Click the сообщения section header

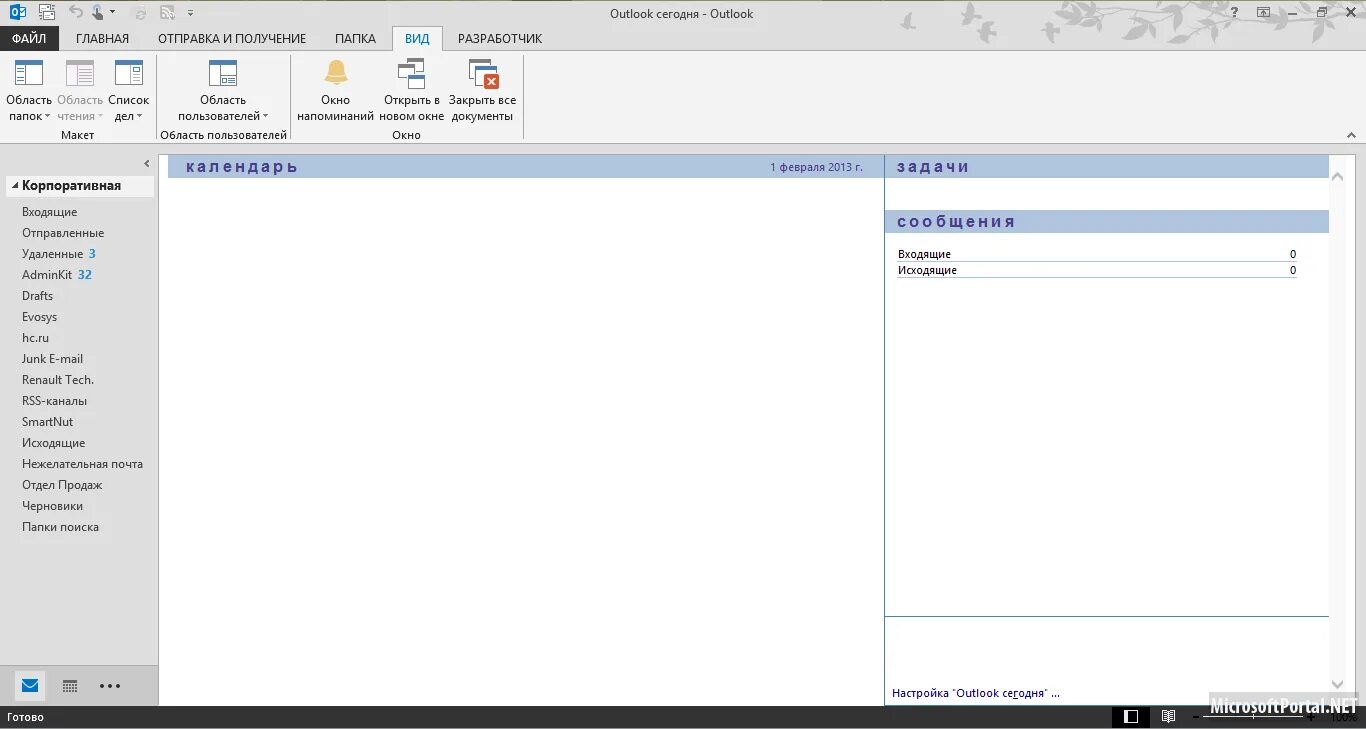[x=956, y=222]
